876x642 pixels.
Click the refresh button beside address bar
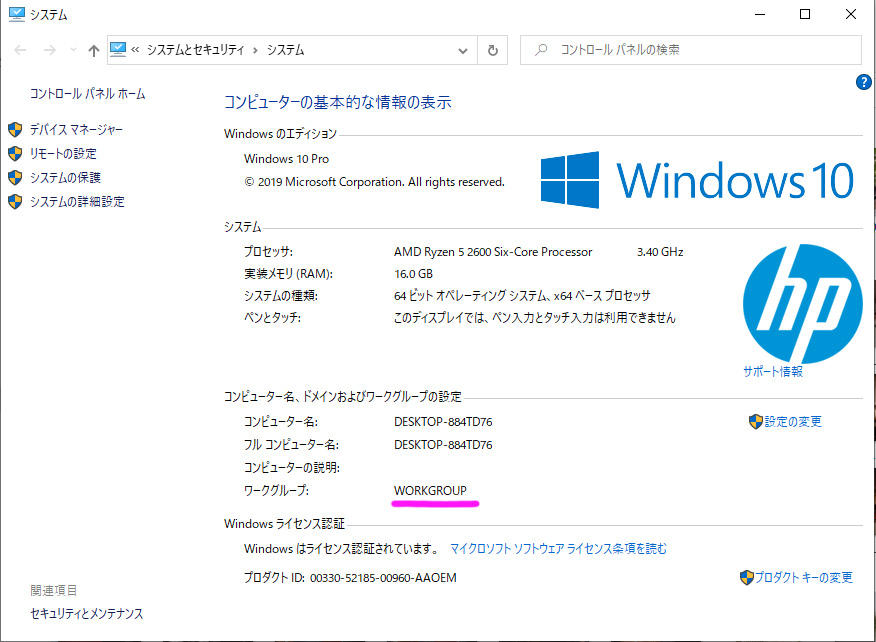[x=492, y=50]
